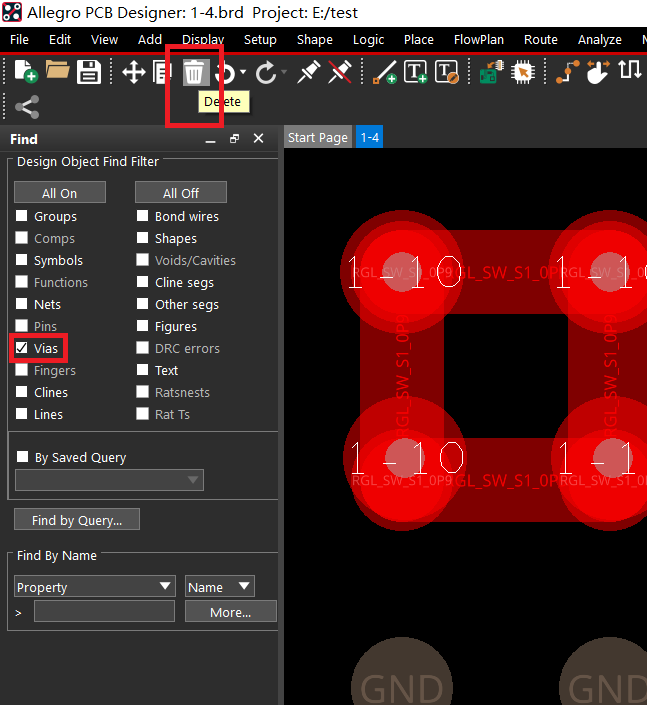Select the Slide hand tool icon
647x705 pixels.
tap(598, 72)
